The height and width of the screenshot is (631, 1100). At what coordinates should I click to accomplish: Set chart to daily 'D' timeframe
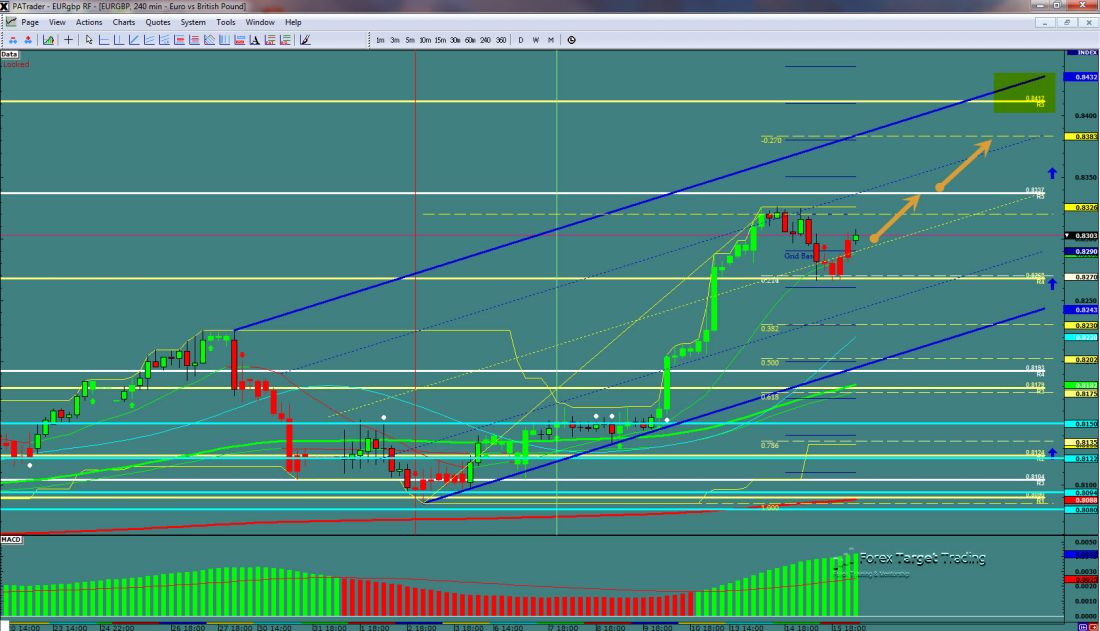[520, 40]
